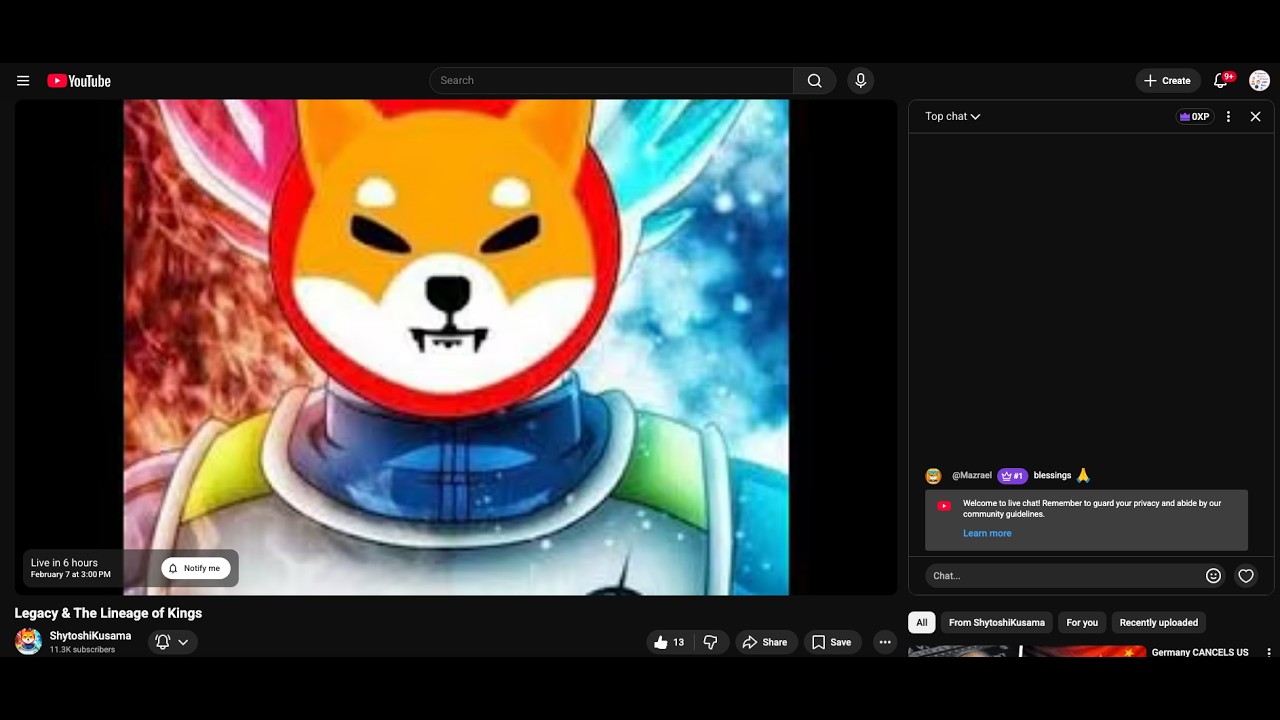1280x720 pixels.
Task: Click the #1 crown badge in chat
Action: point(1012,476)
